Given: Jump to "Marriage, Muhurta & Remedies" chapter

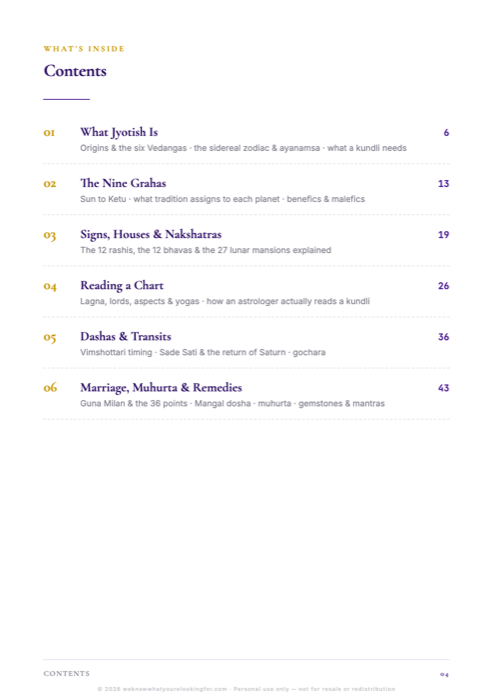Looking at the screenshot, I should (x=161, y=388).
